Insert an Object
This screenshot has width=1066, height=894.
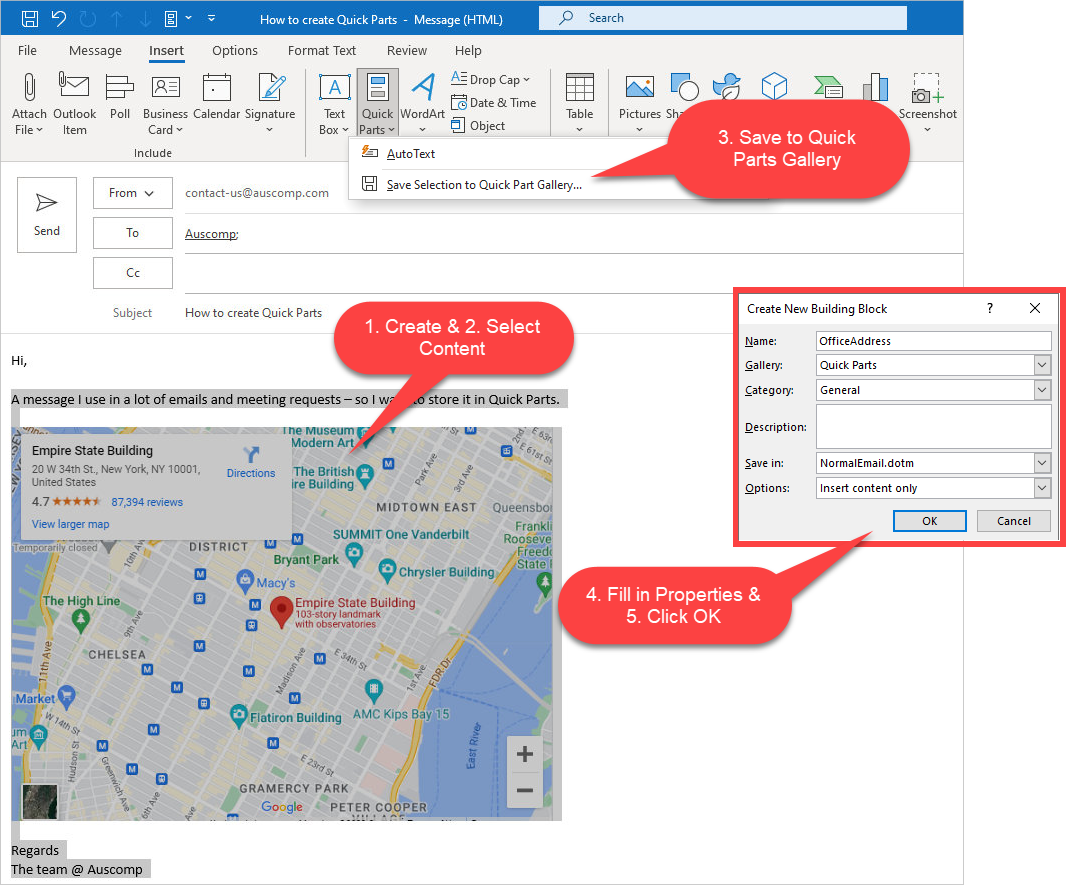click(x=478, y=126)
